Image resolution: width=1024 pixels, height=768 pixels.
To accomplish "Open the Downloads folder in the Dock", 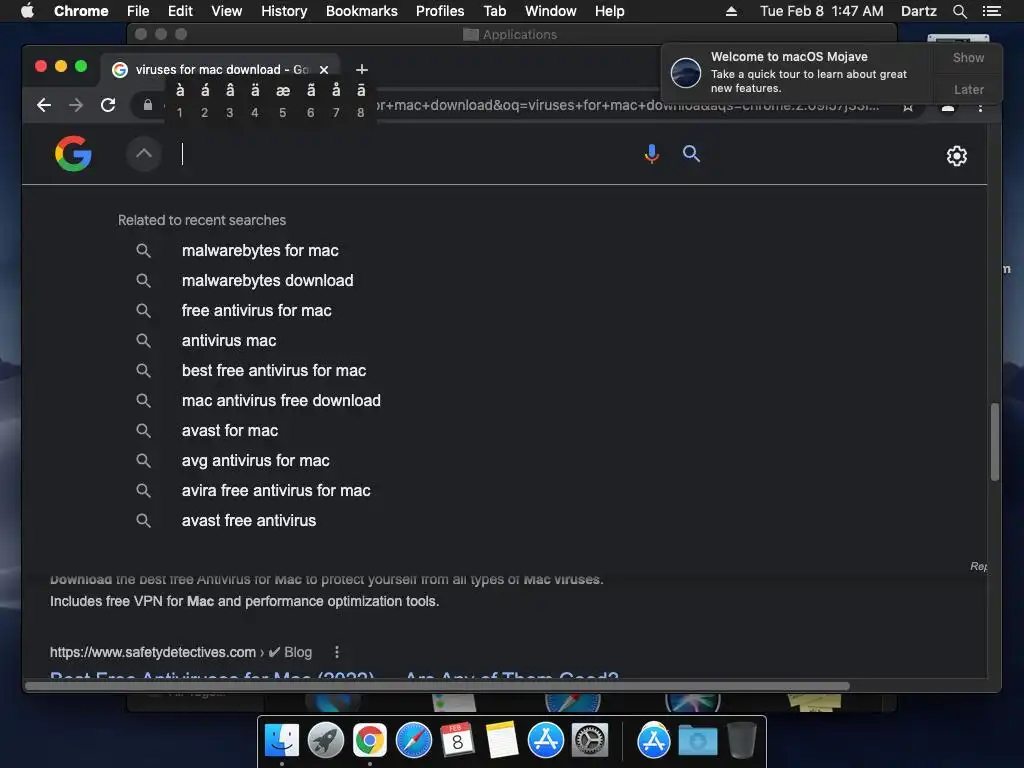I will tap(697, 741).
